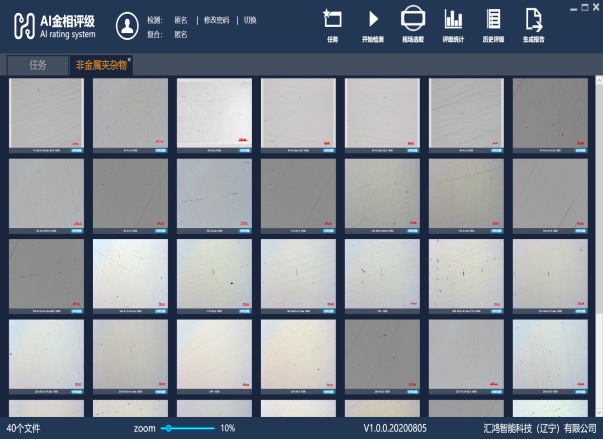Click the 任务 (Task) toolbar icon
This screenshot has width=603, height=439.
(332, 22)
